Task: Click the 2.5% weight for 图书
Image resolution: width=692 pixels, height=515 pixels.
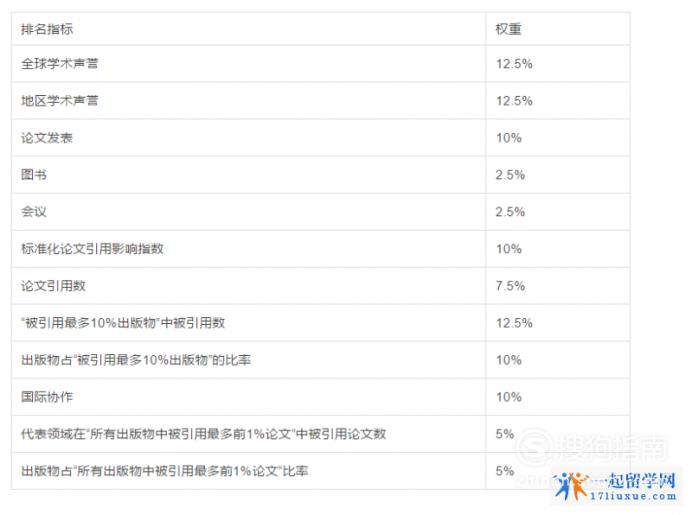Action: [x=510, y=175]
